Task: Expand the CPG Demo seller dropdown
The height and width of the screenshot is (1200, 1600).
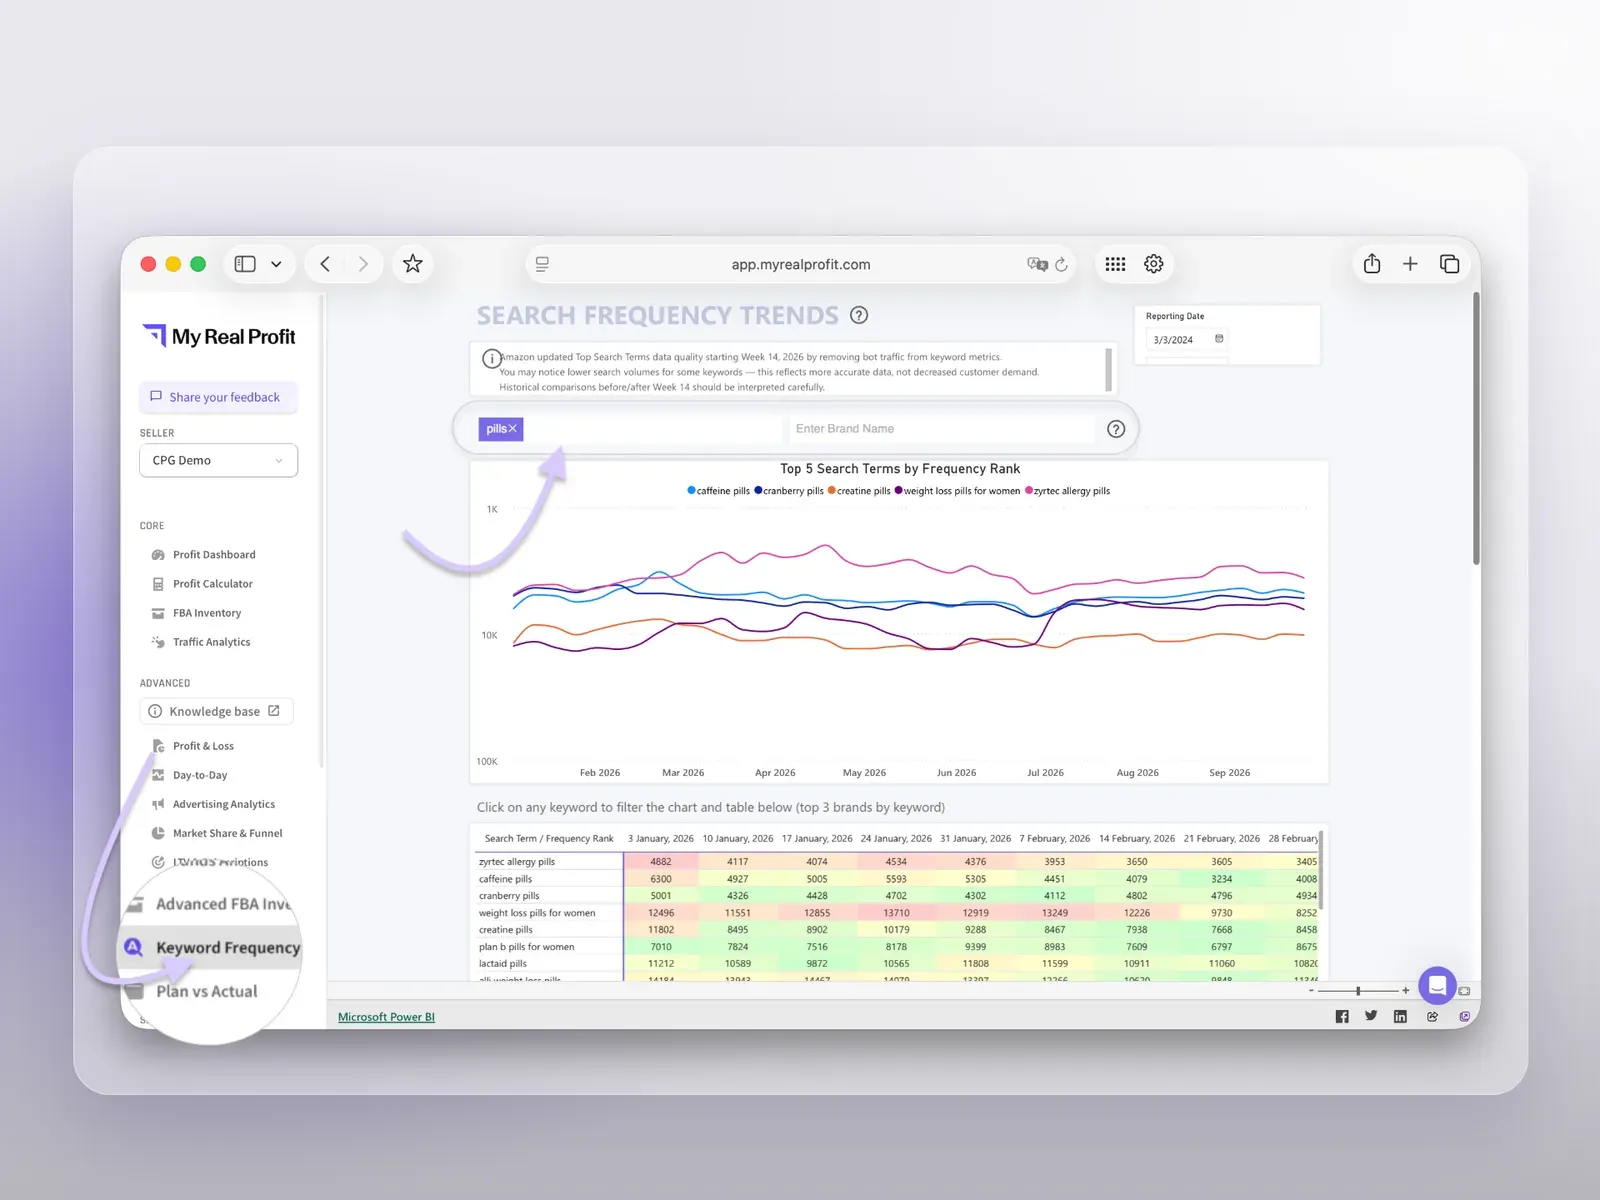Action: (218, 460)
